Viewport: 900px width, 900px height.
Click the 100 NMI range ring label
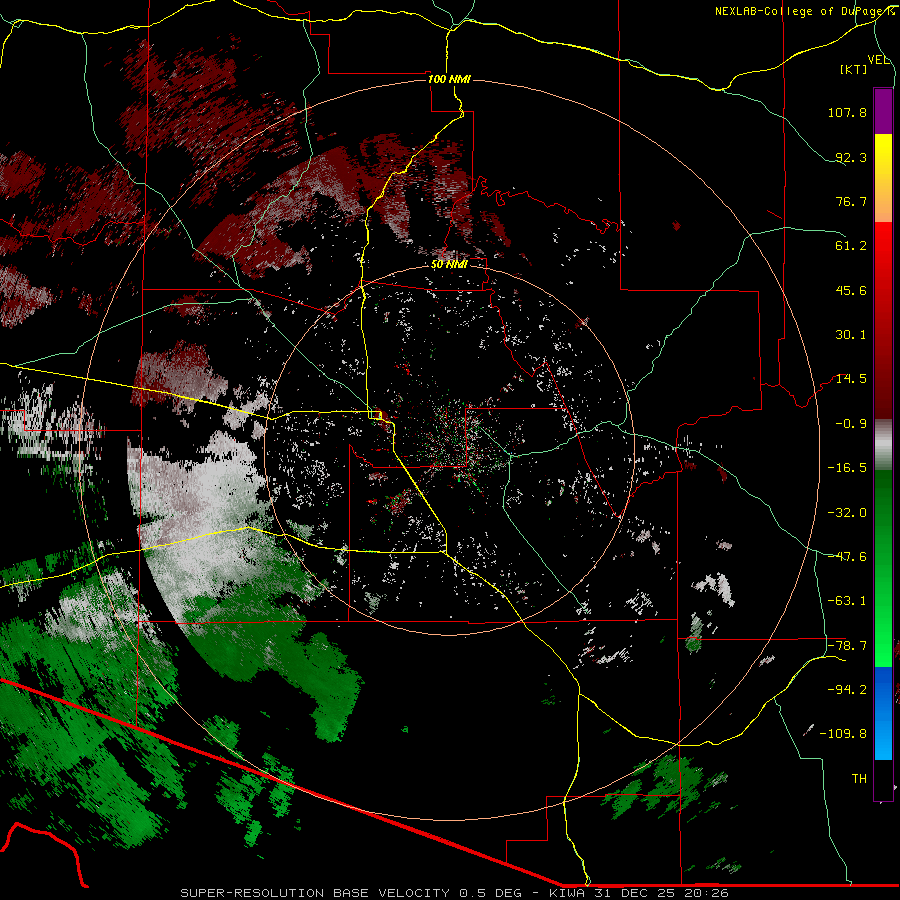tap(449, 79)
